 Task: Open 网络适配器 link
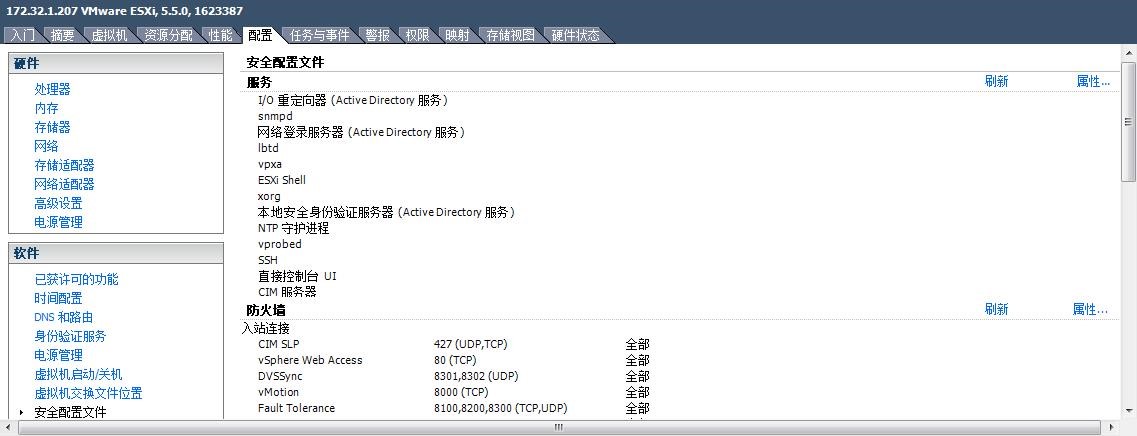[x=65, y=184]
